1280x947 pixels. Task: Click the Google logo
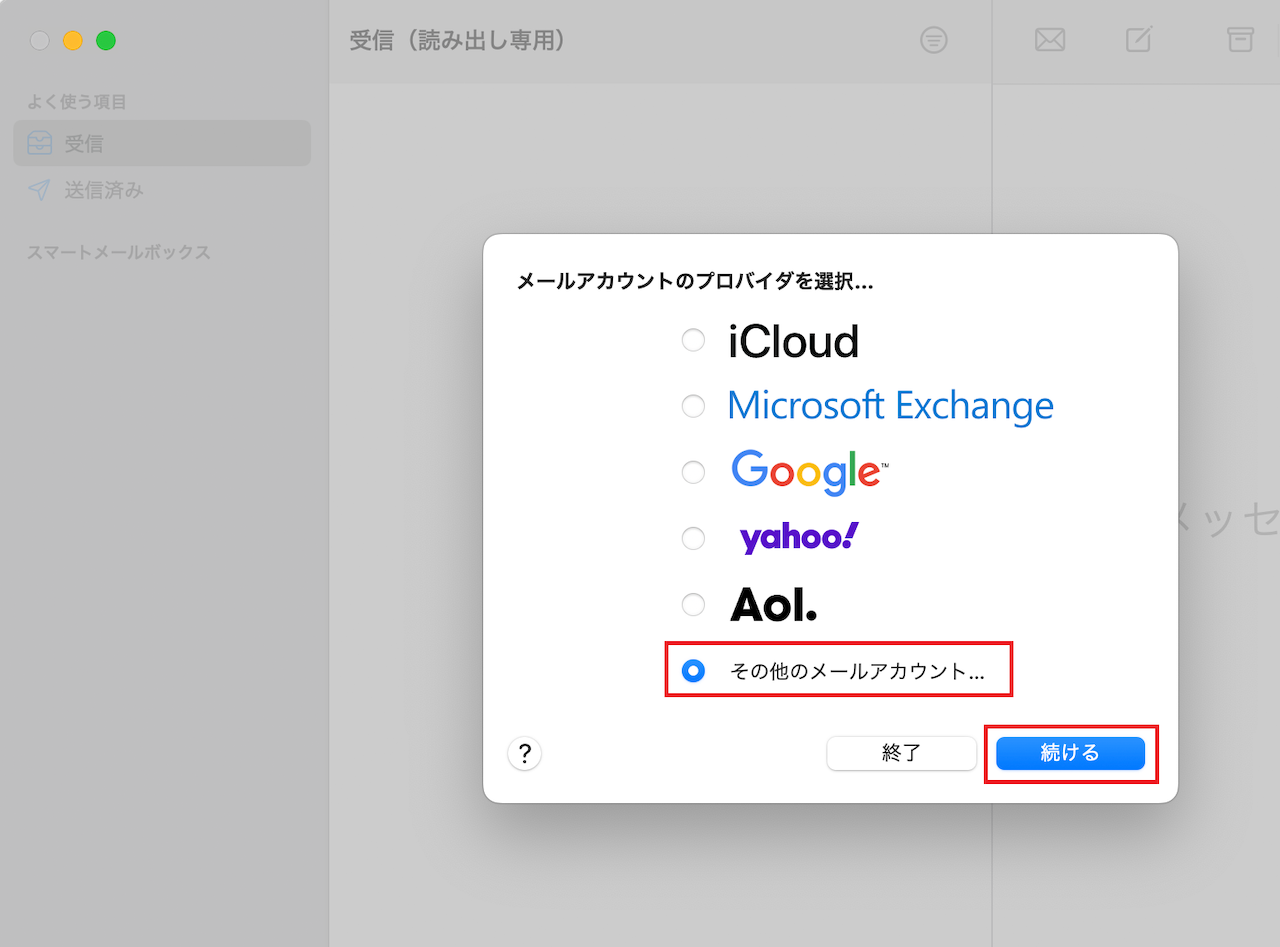point(810,472)
